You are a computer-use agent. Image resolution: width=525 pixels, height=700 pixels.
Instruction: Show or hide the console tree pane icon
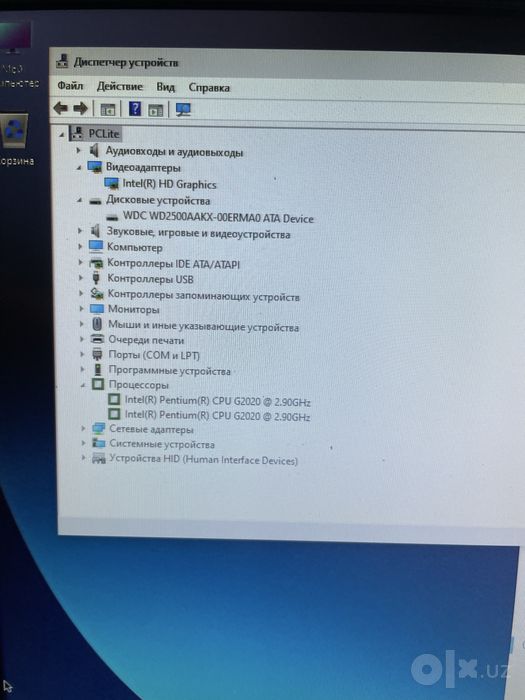click(108, 109)
